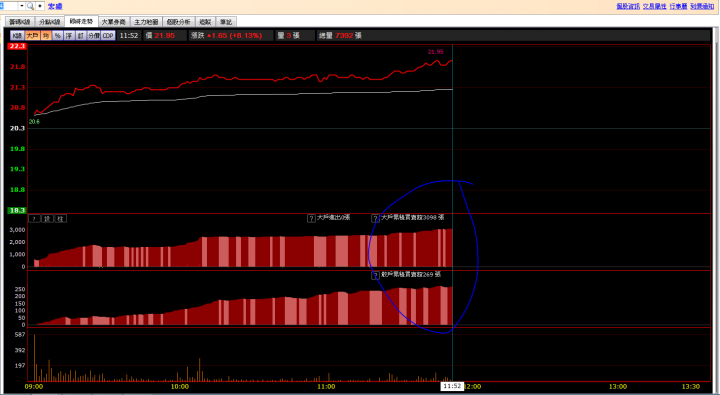Click the 09:00 time axis label

34,387
